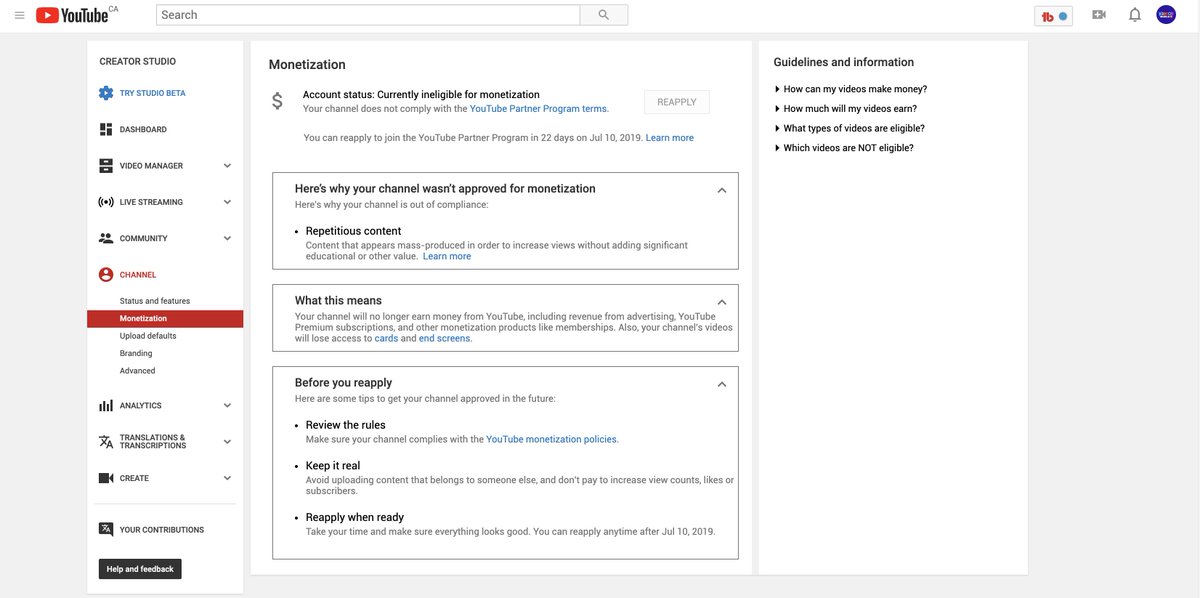Expand the Create section chevron

click(x=227, y=478)
